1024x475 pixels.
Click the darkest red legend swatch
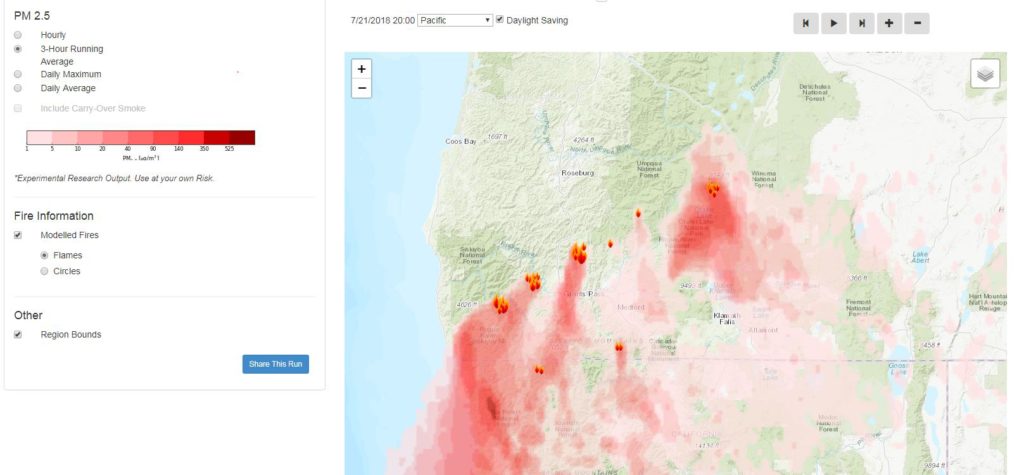[x=242, y=138]
